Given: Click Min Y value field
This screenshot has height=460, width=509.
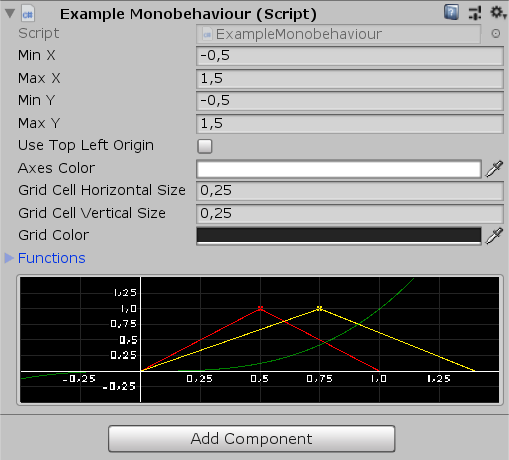Looking at the screenshot, I should tap(350, 101).
